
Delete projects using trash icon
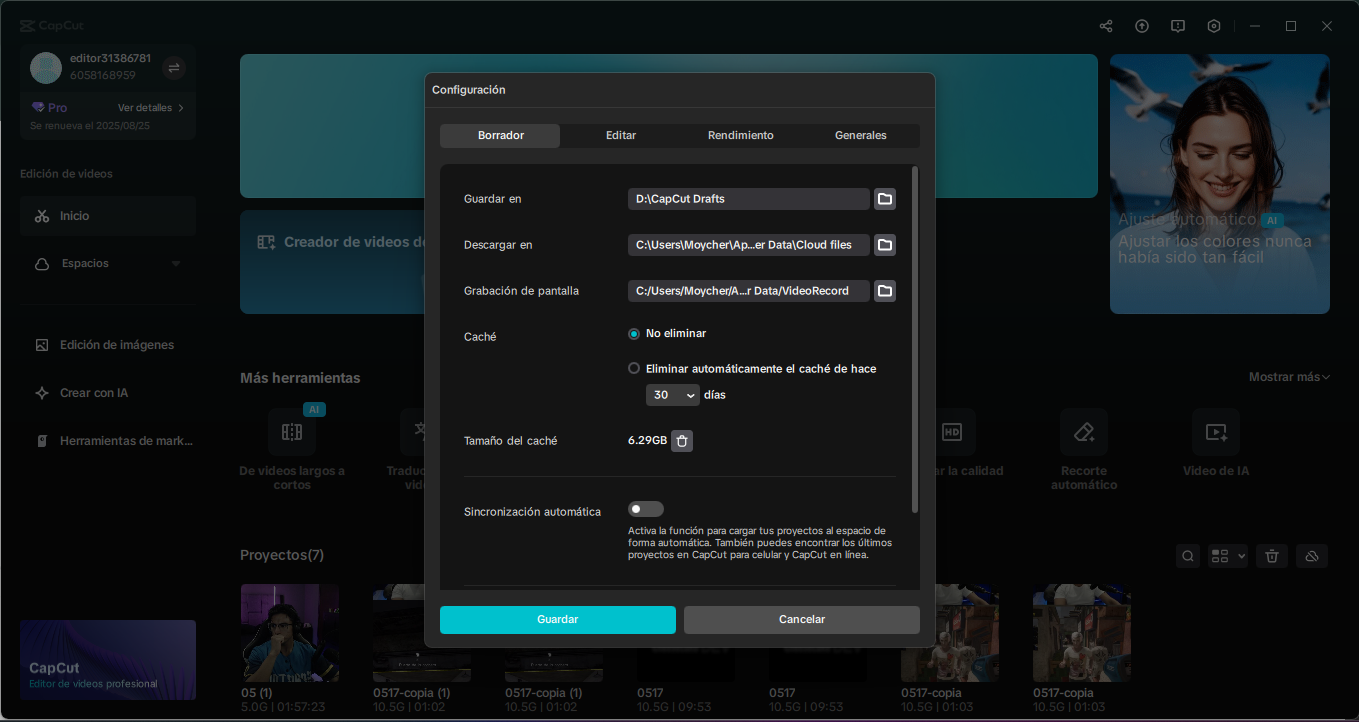point(1271,556)
